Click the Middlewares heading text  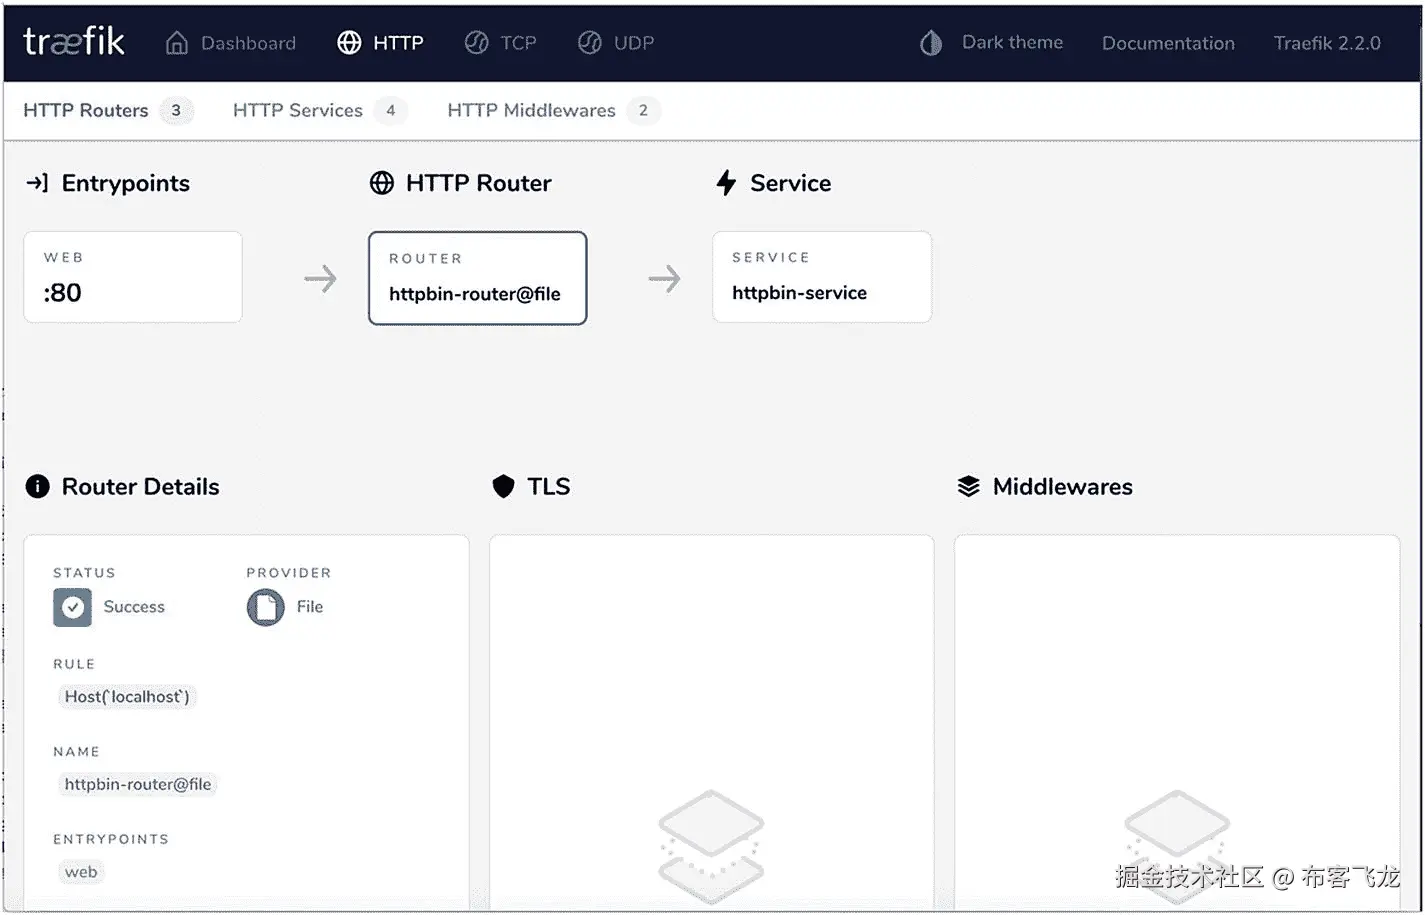pyautogui.click(x=1063, y=487)
